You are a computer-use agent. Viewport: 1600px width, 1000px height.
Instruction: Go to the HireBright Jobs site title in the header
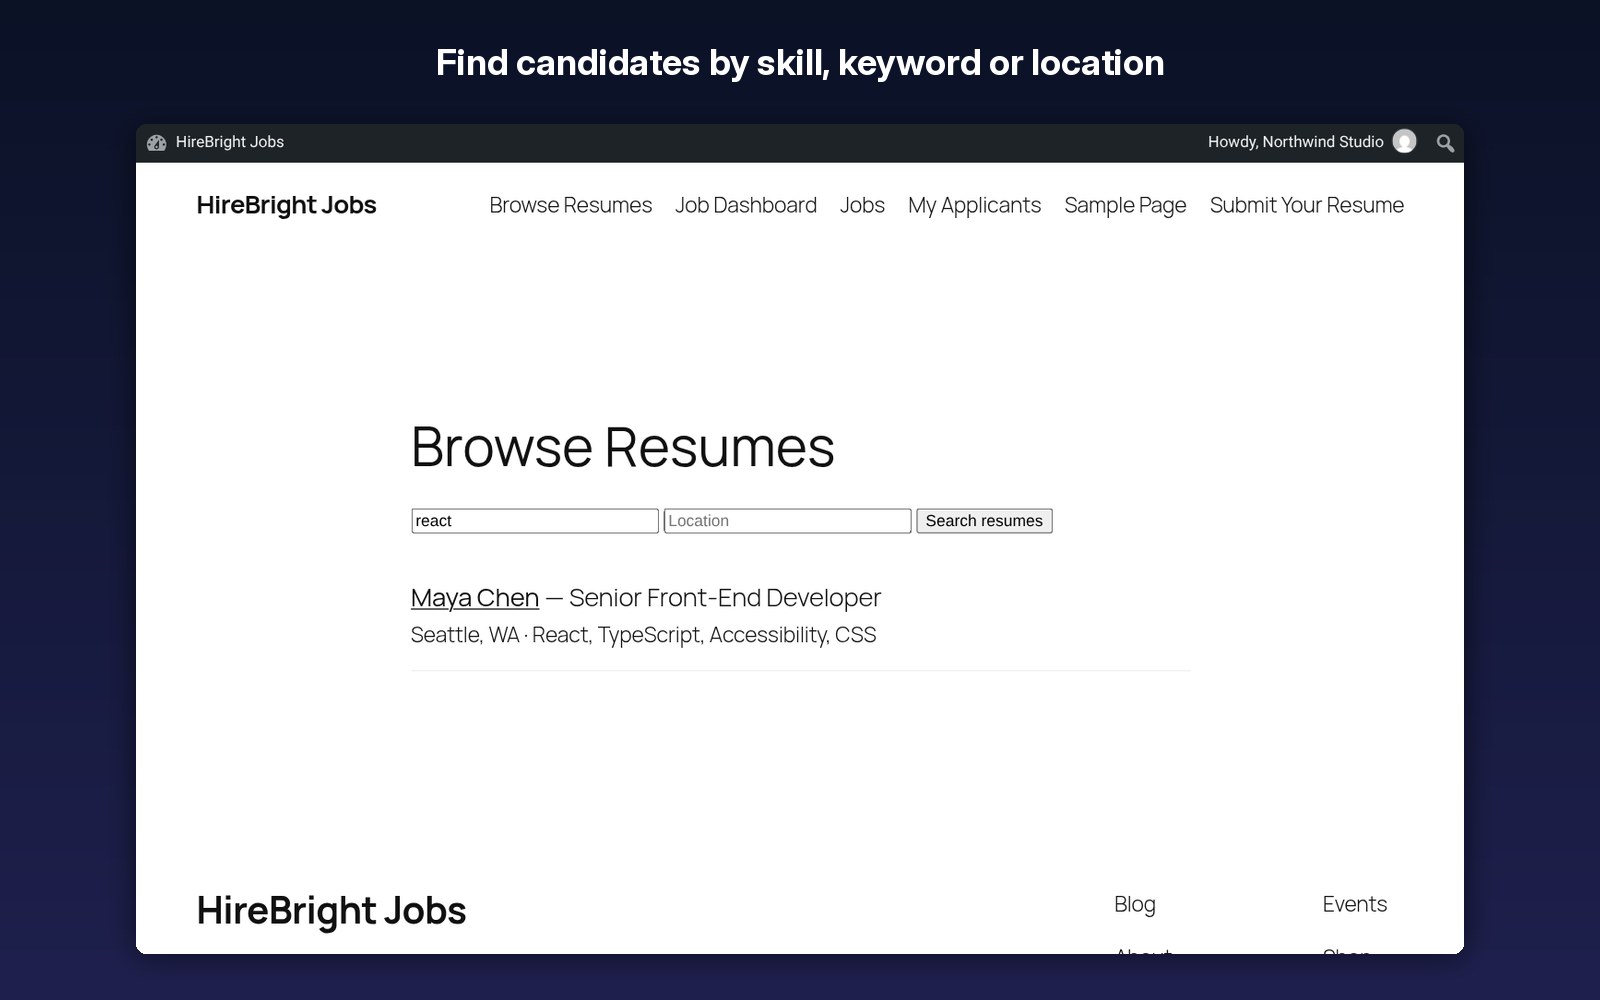(286, 205)
